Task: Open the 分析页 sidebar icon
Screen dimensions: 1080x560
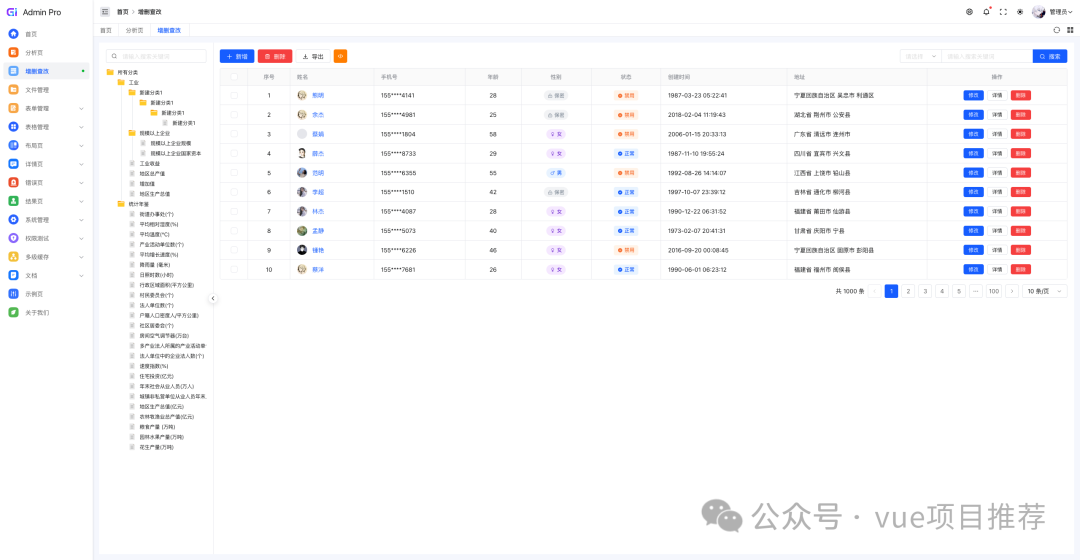Action: [x=13, y=52]
